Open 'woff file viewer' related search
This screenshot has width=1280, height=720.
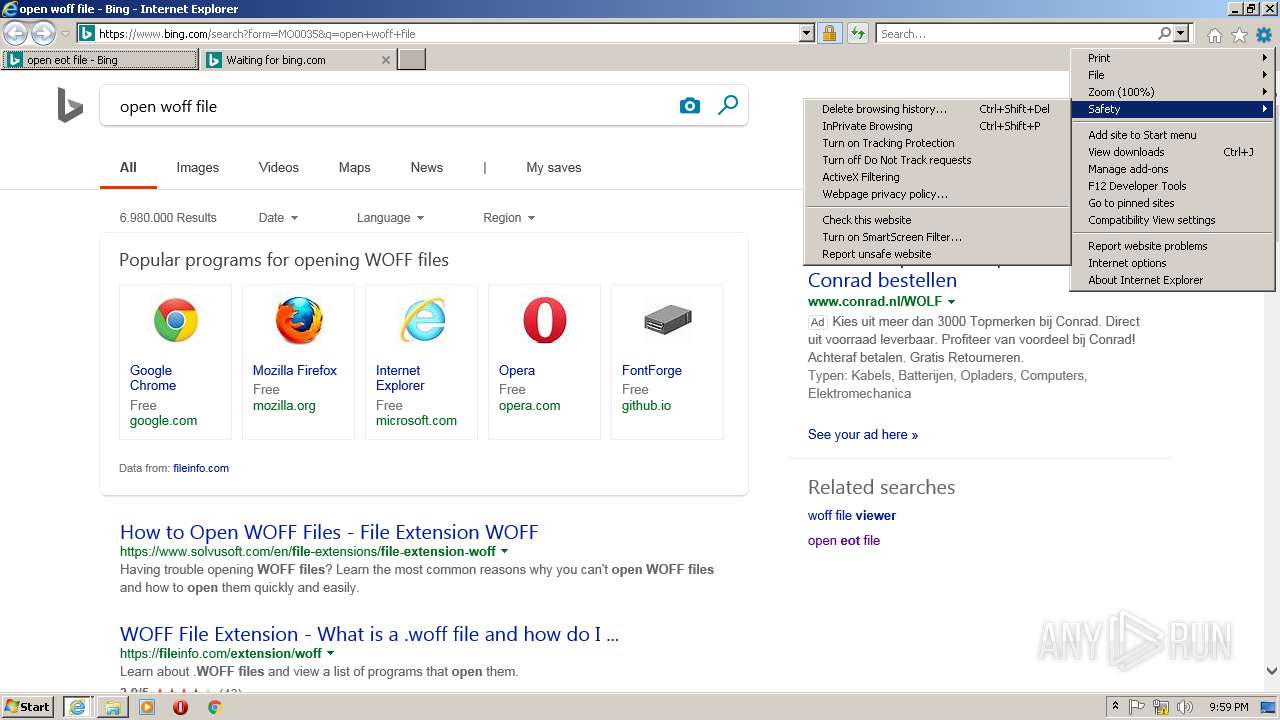click(x=852, y=516)
